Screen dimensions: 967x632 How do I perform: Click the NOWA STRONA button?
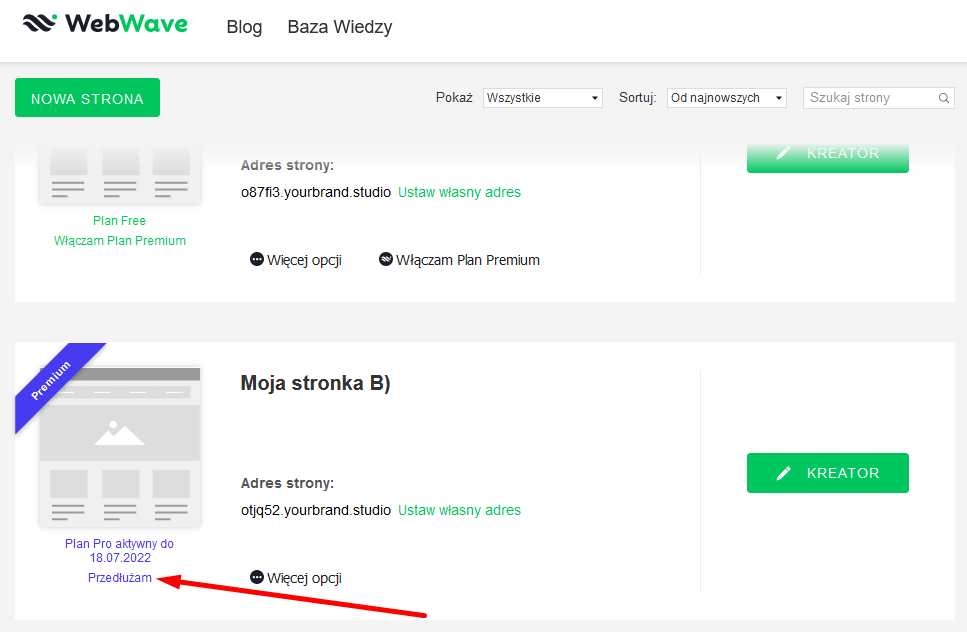[87, 98]
